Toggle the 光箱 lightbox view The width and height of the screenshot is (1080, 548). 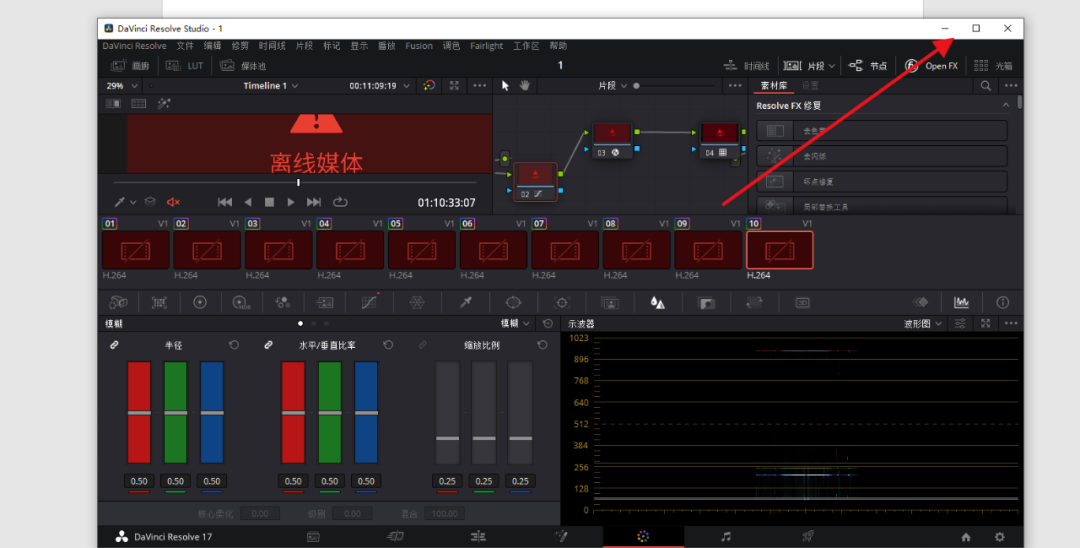993,66
